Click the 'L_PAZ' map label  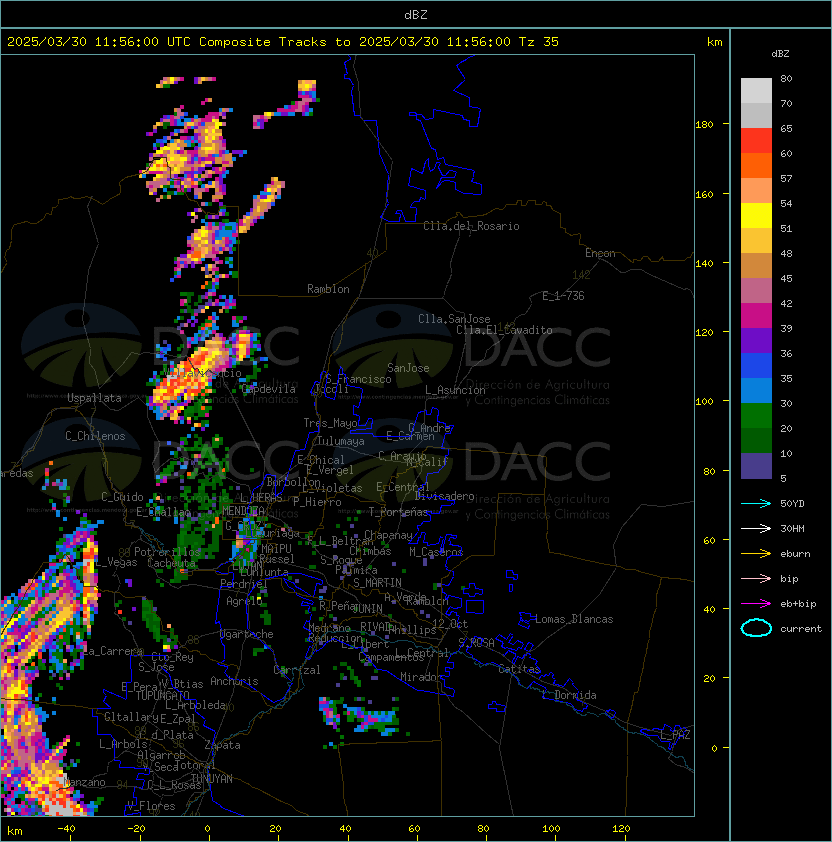(x=675, y=735)
